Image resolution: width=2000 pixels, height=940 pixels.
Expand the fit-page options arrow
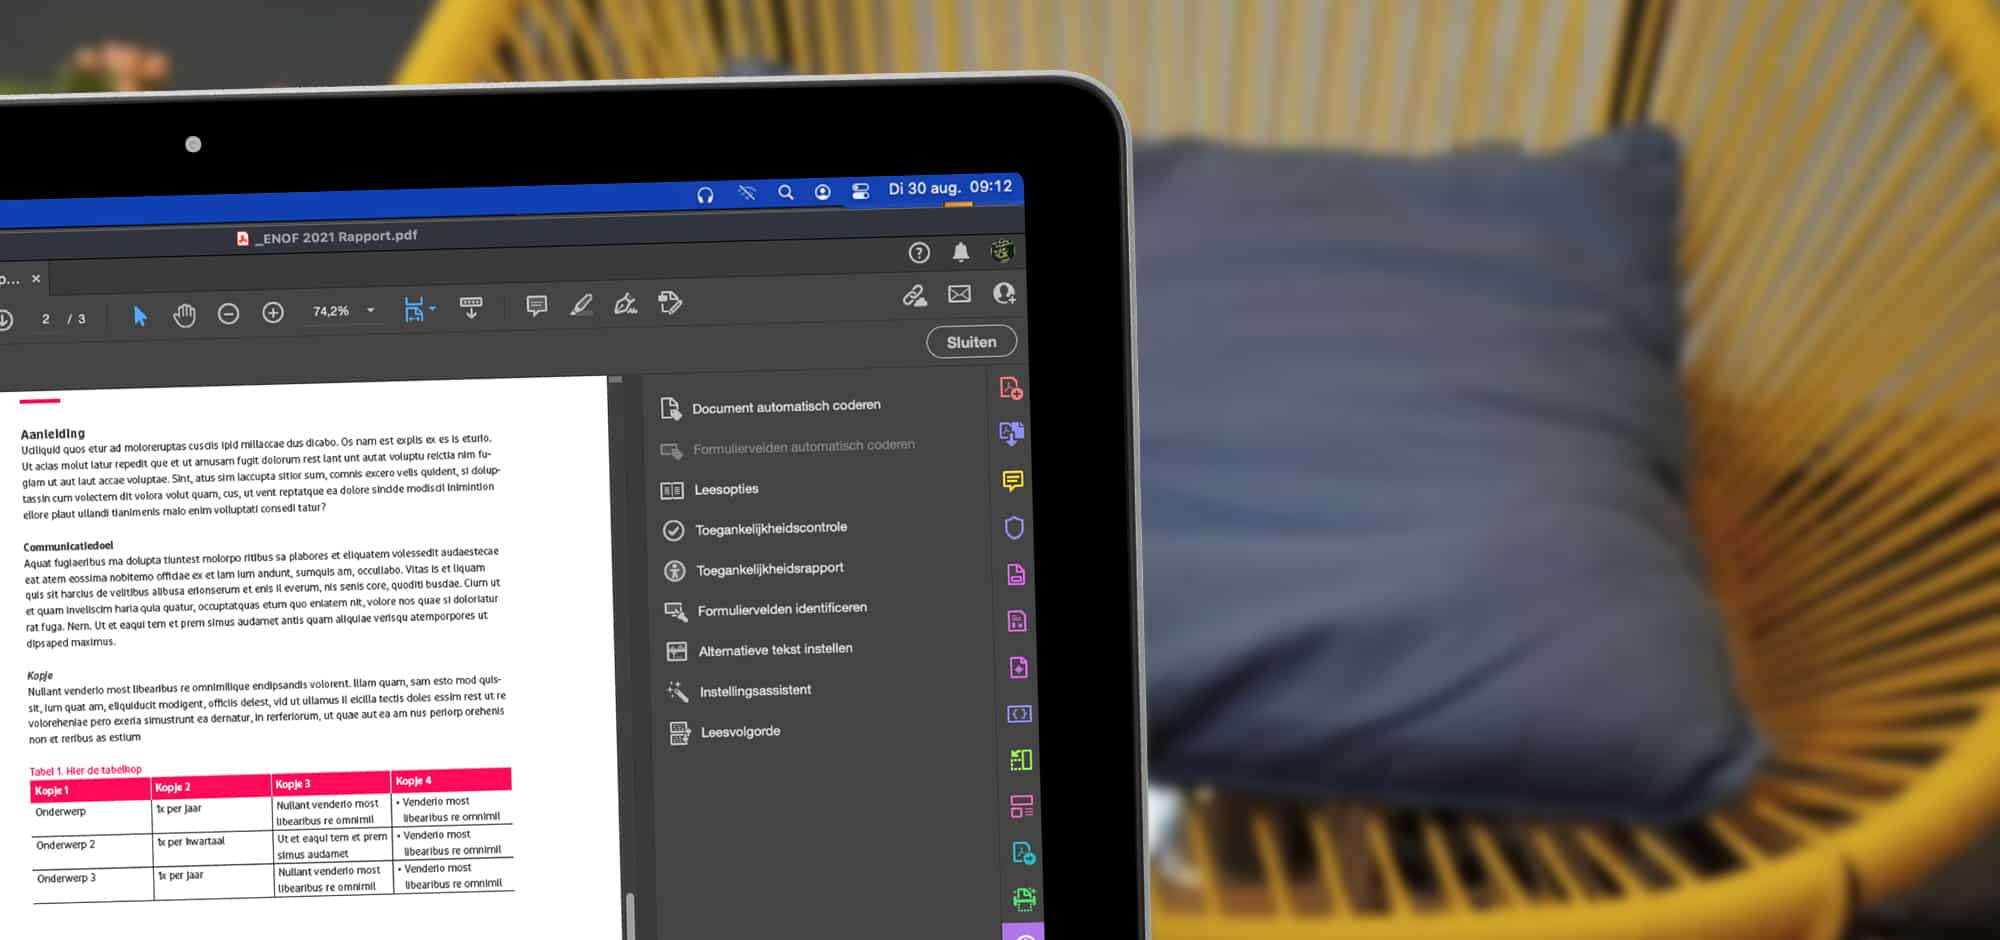pyautogui.click(x=432, y=309)
